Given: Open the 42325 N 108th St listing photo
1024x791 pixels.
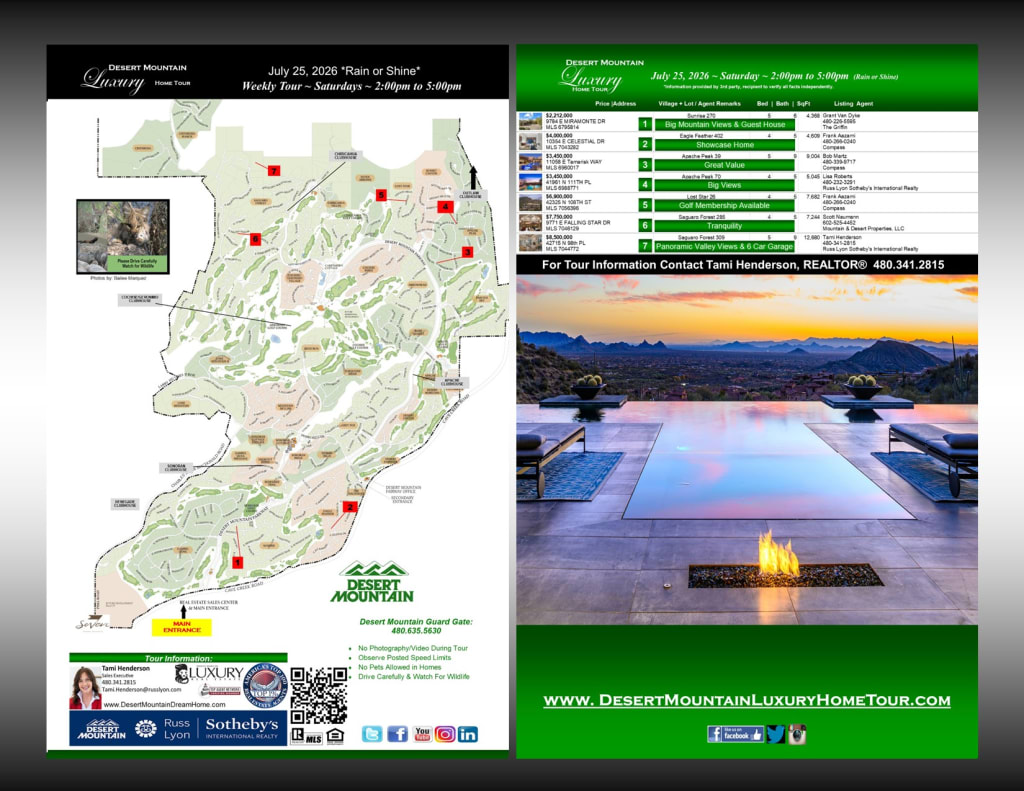Looking at the screenshot, I should pos(530,202).
